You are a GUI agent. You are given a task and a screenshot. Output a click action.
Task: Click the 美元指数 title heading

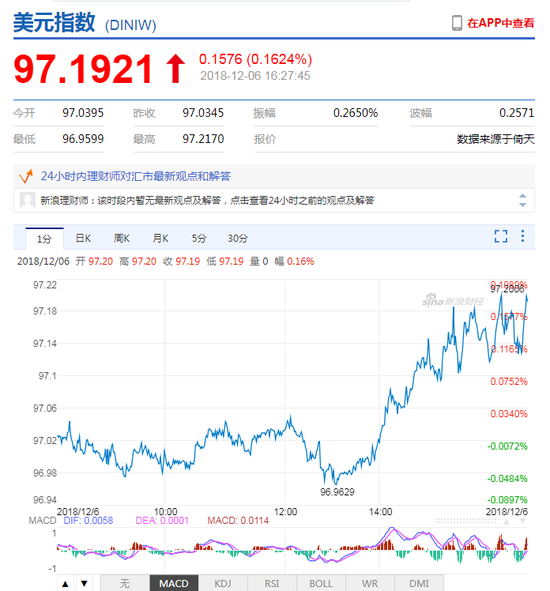(x=54, y=23)
